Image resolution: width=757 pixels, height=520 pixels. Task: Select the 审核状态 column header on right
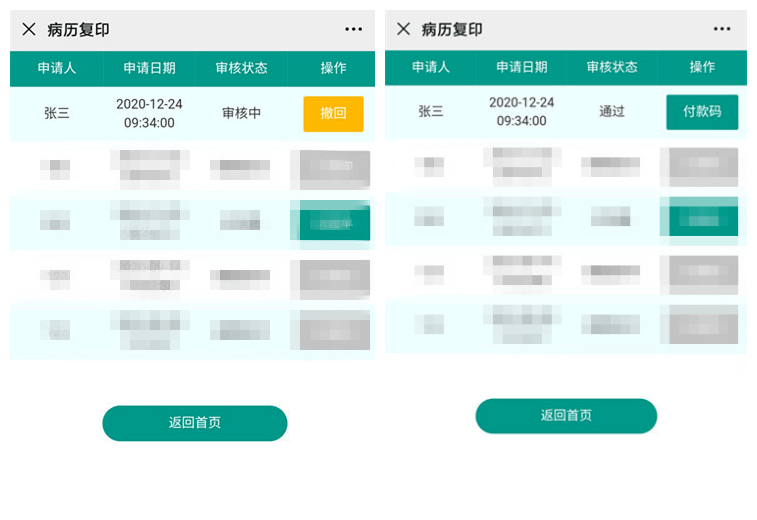tap(612, 67)
